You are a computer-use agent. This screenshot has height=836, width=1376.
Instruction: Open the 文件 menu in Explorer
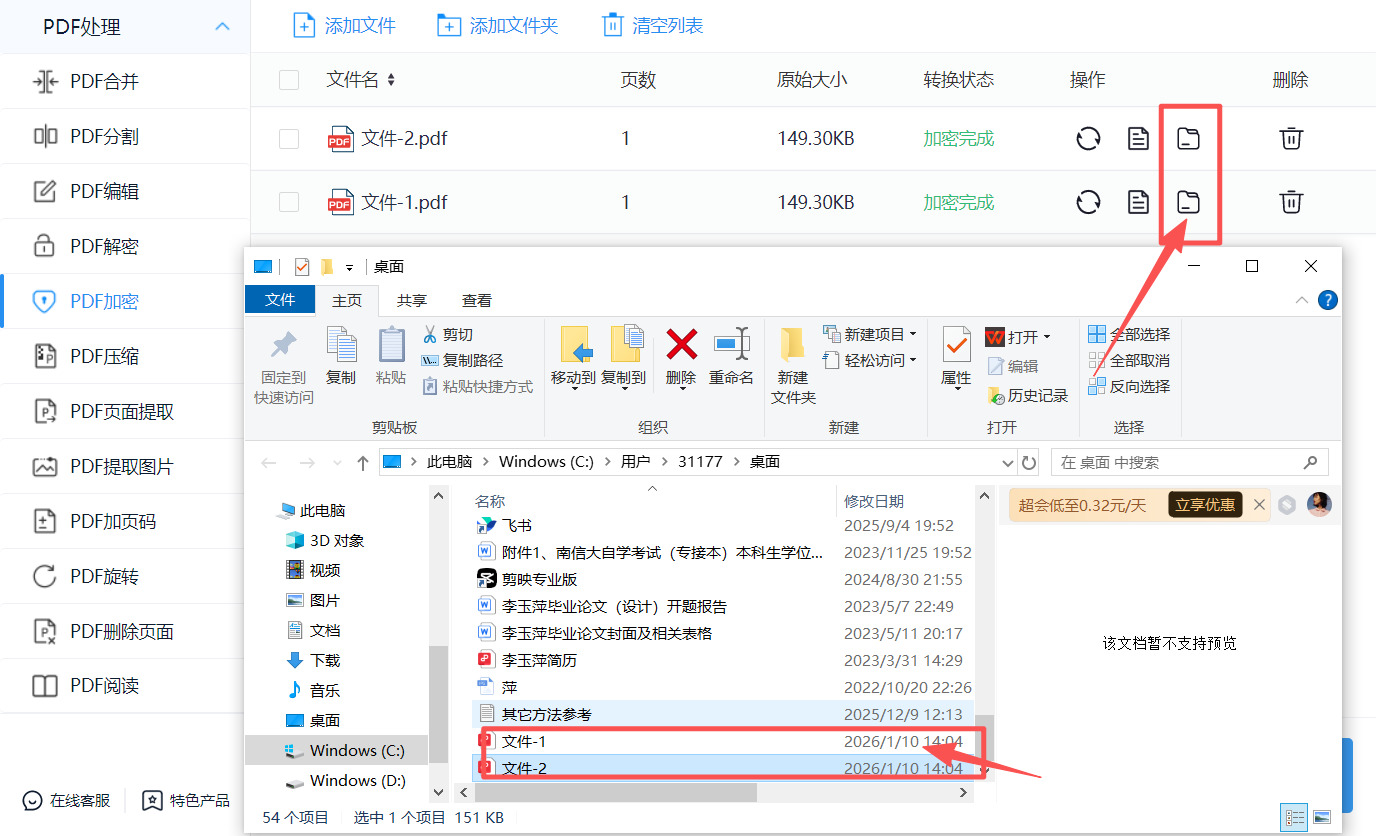point(280,299)
